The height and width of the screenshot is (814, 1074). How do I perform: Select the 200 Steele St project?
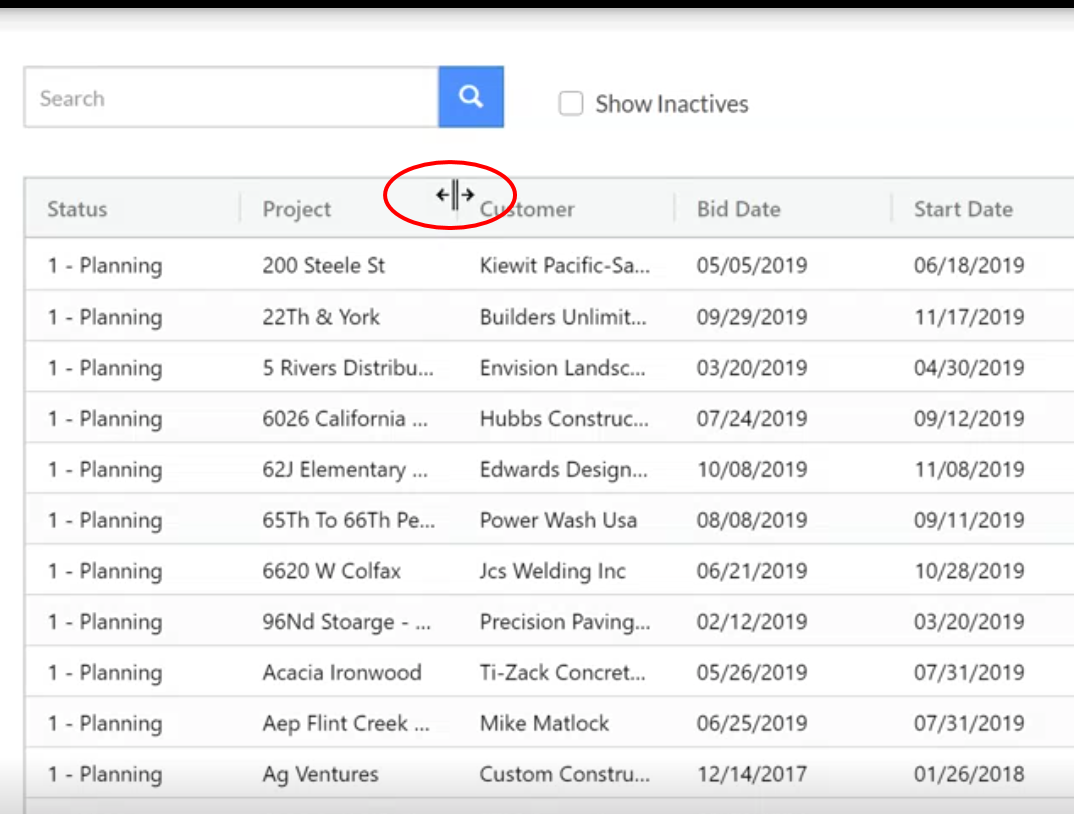click(x=323, y=265)
